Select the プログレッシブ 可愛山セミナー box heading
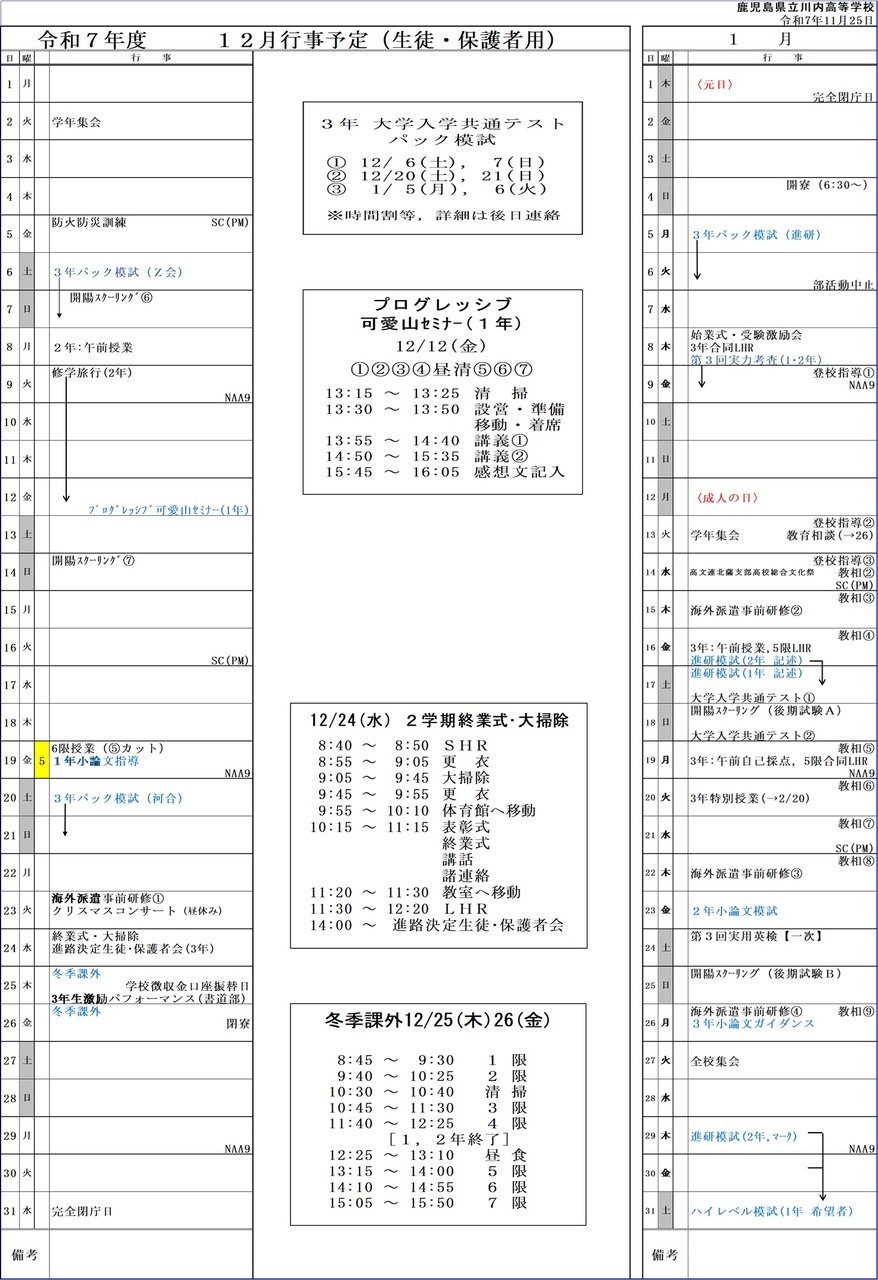878x1280 pixels. point(441,314)
